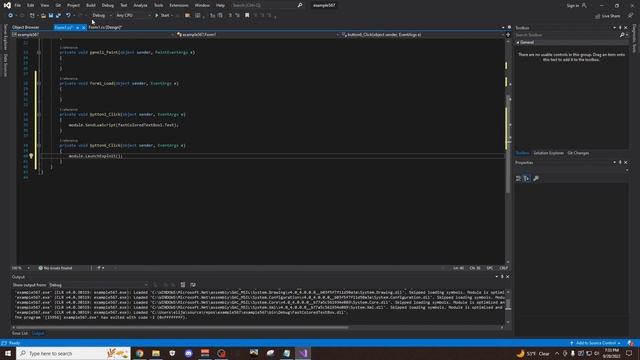The image size is (640, 360).
Task: Open the Edit menu
Action: pos(31,5)
